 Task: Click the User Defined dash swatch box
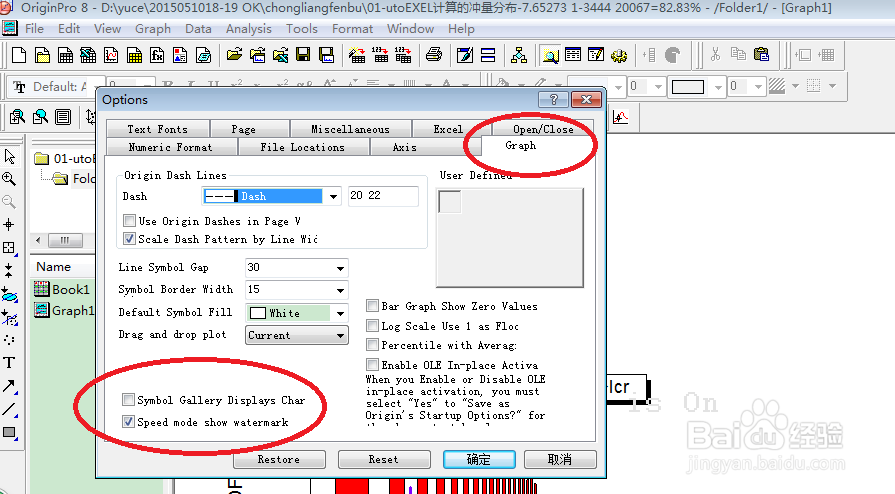coord(450,202)
